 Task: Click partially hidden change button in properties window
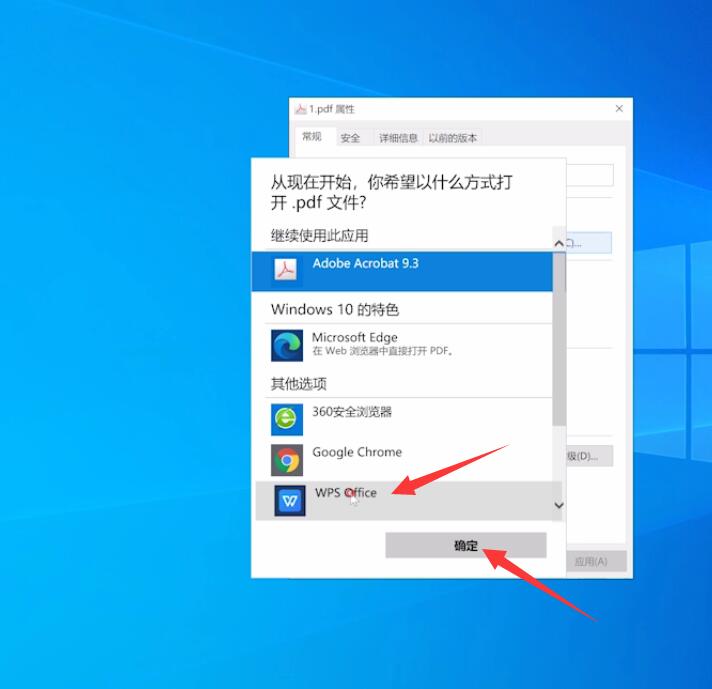(x=588, y=243)
